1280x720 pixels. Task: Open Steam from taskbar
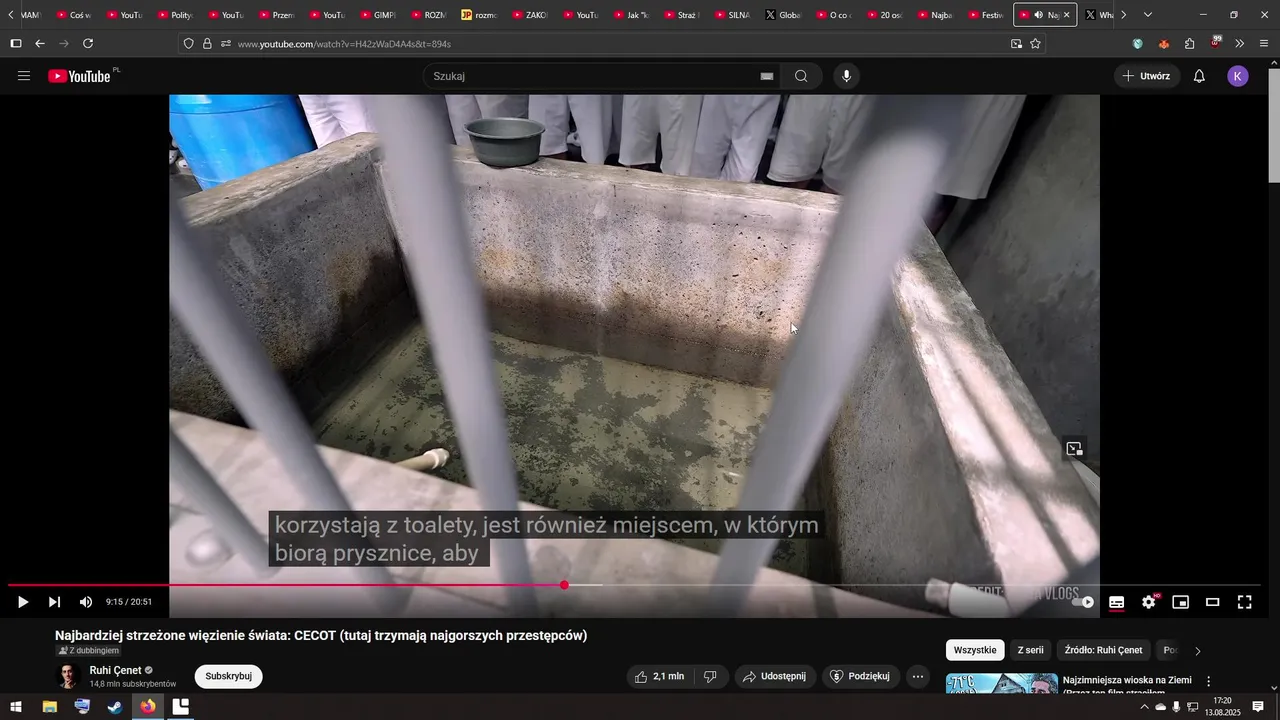(115, 707)
